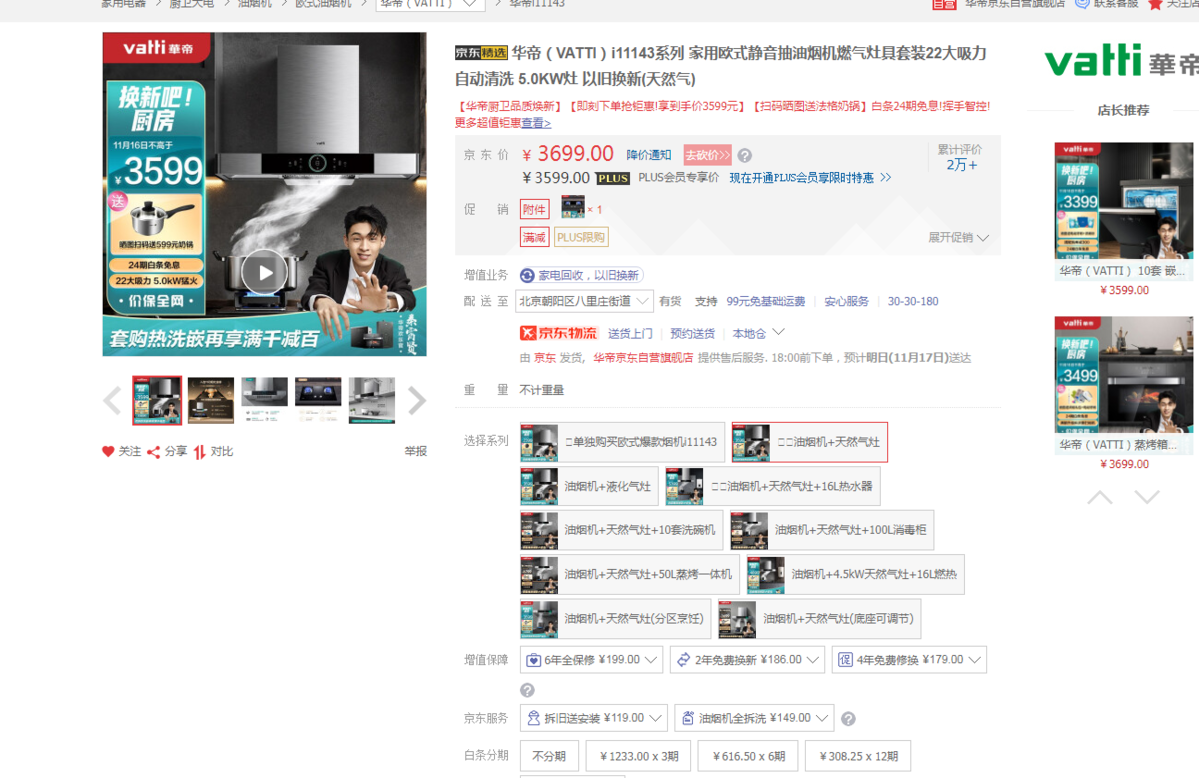
Task: Click the 对比 compare icon
Action: click(200, 452)
